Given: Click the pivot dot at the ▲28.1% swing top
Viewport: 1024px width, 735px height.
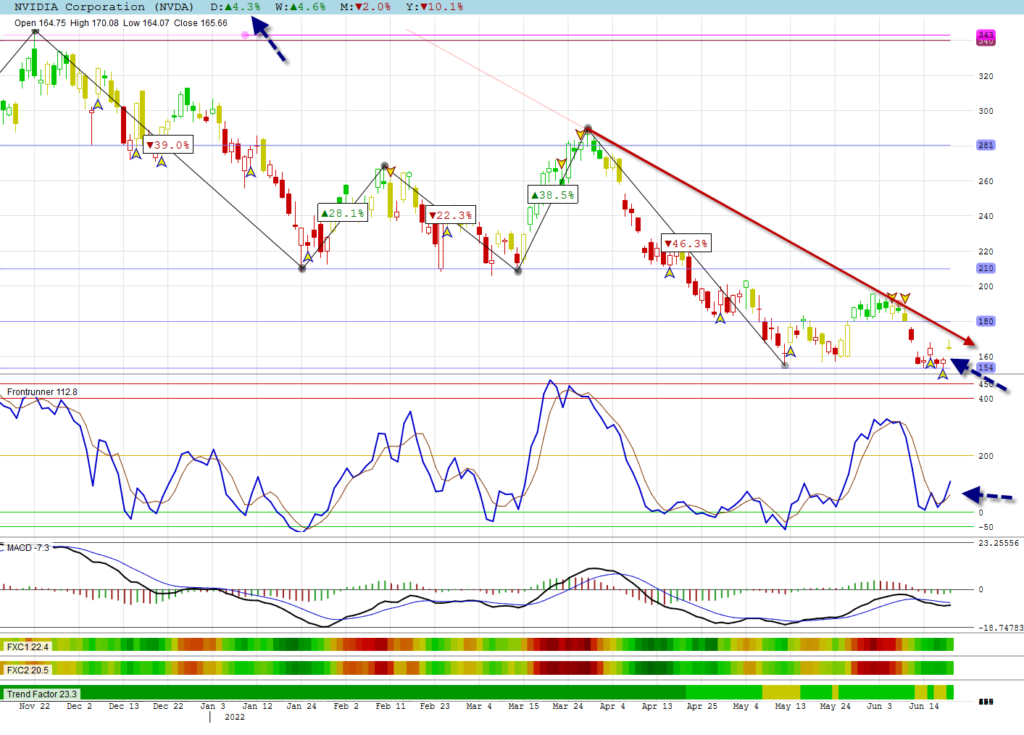Looking at the screenshot, I should pos(385,166).
